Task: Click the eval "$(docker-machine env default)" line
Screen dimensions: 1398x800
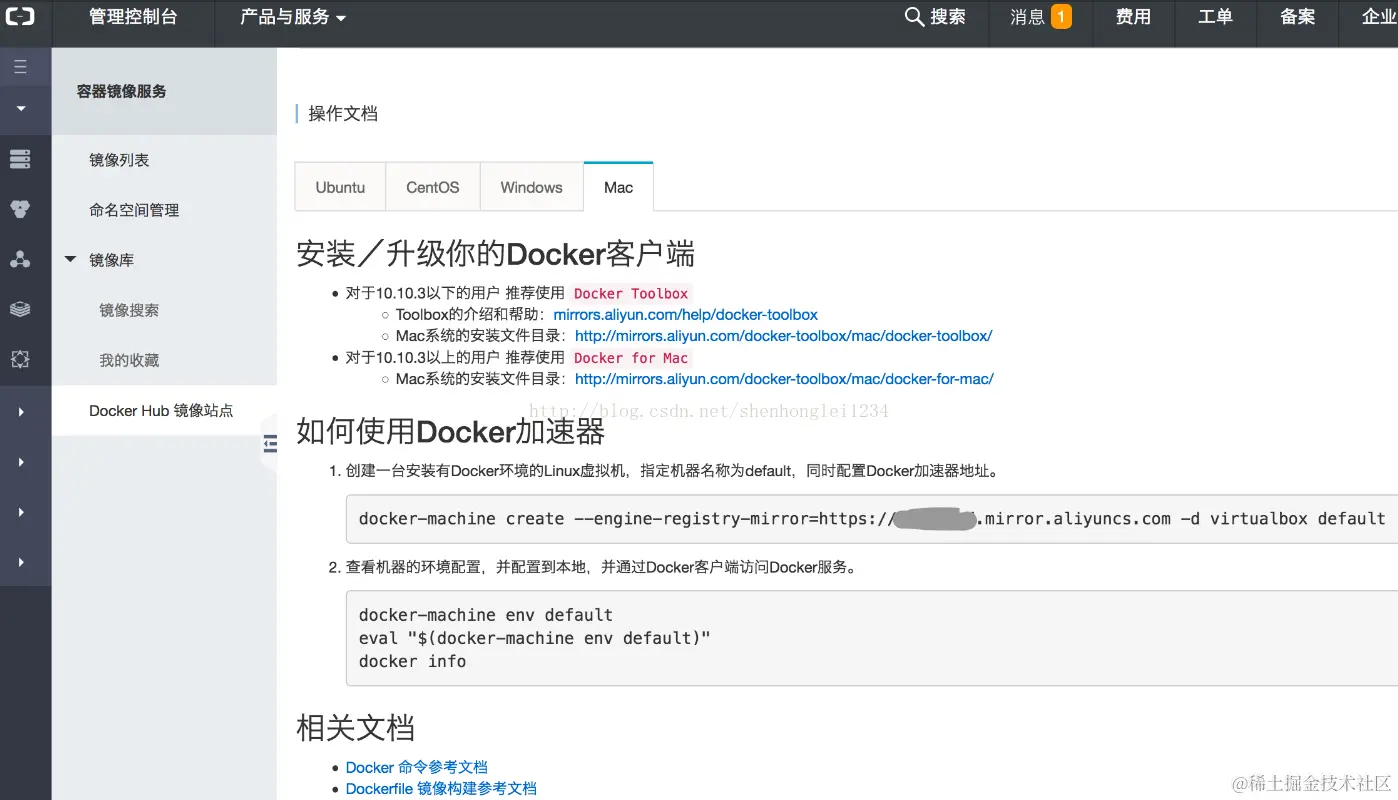Action: (x=535, y=638)
